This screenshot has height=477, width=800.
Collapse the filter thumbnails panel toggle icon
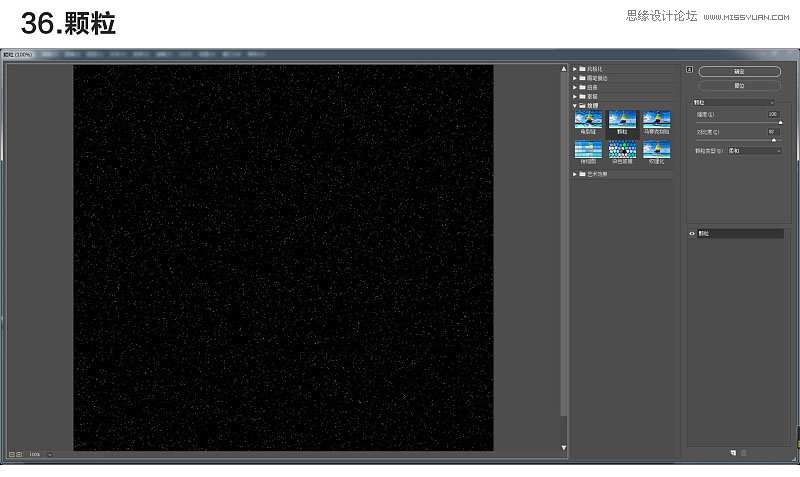coord(689,69)
